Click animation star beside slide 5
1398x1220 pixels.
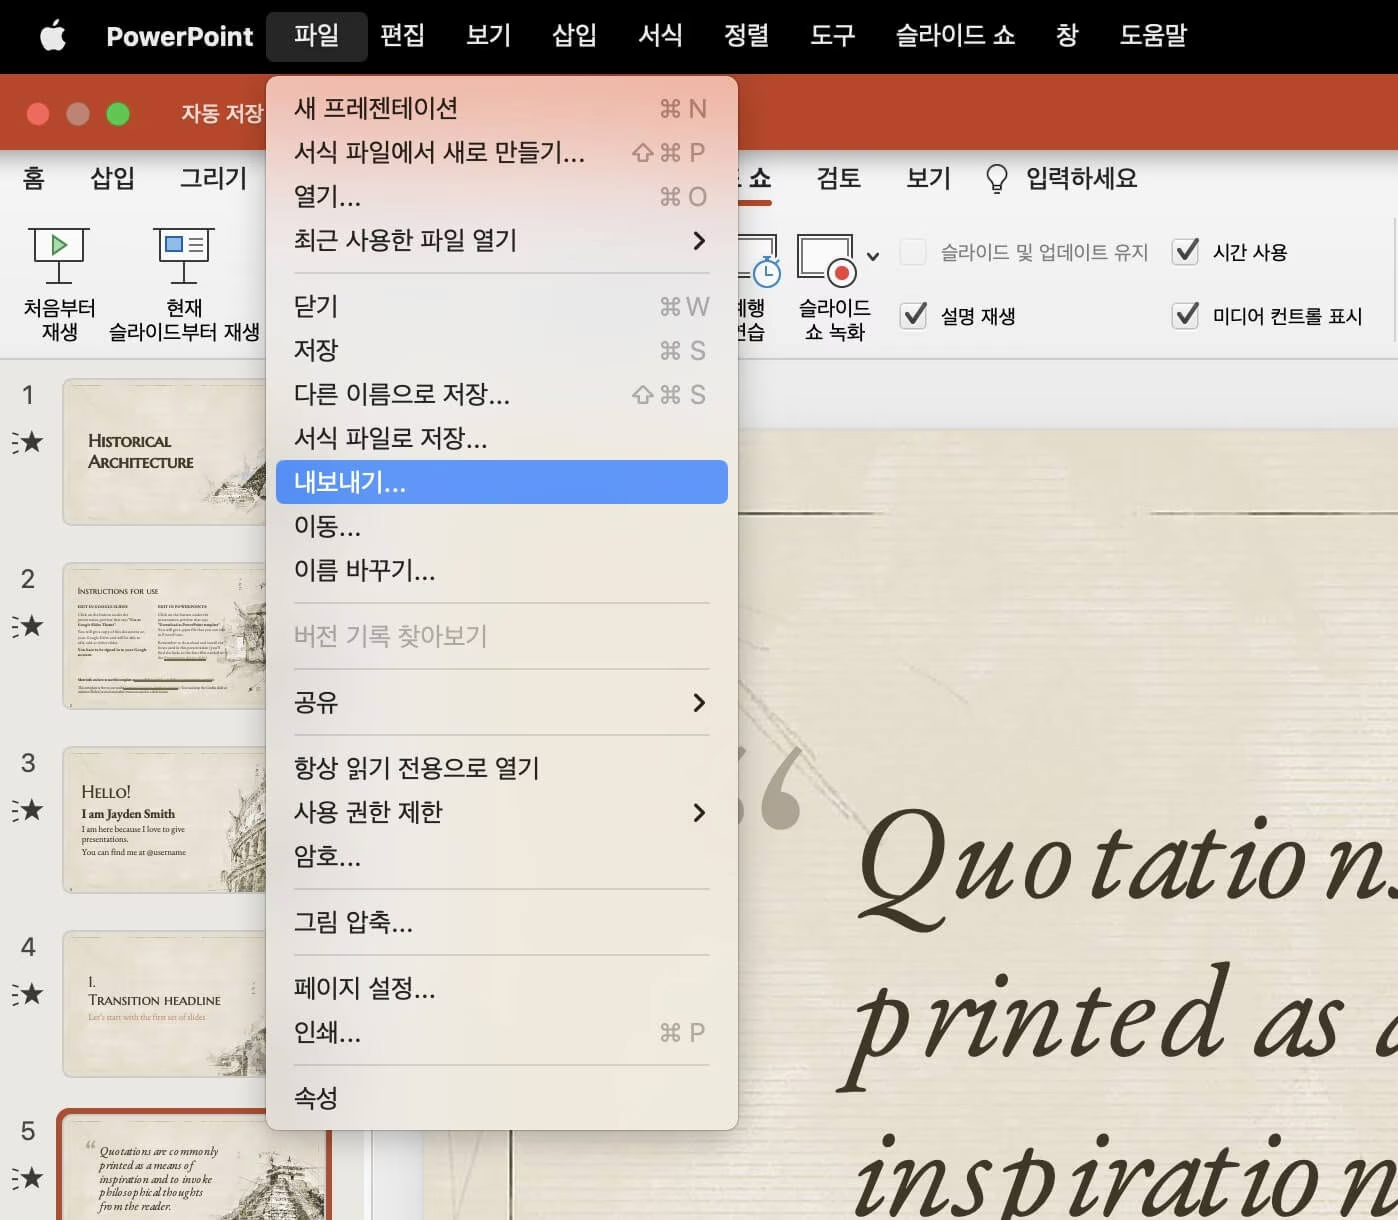[29, 1177]
